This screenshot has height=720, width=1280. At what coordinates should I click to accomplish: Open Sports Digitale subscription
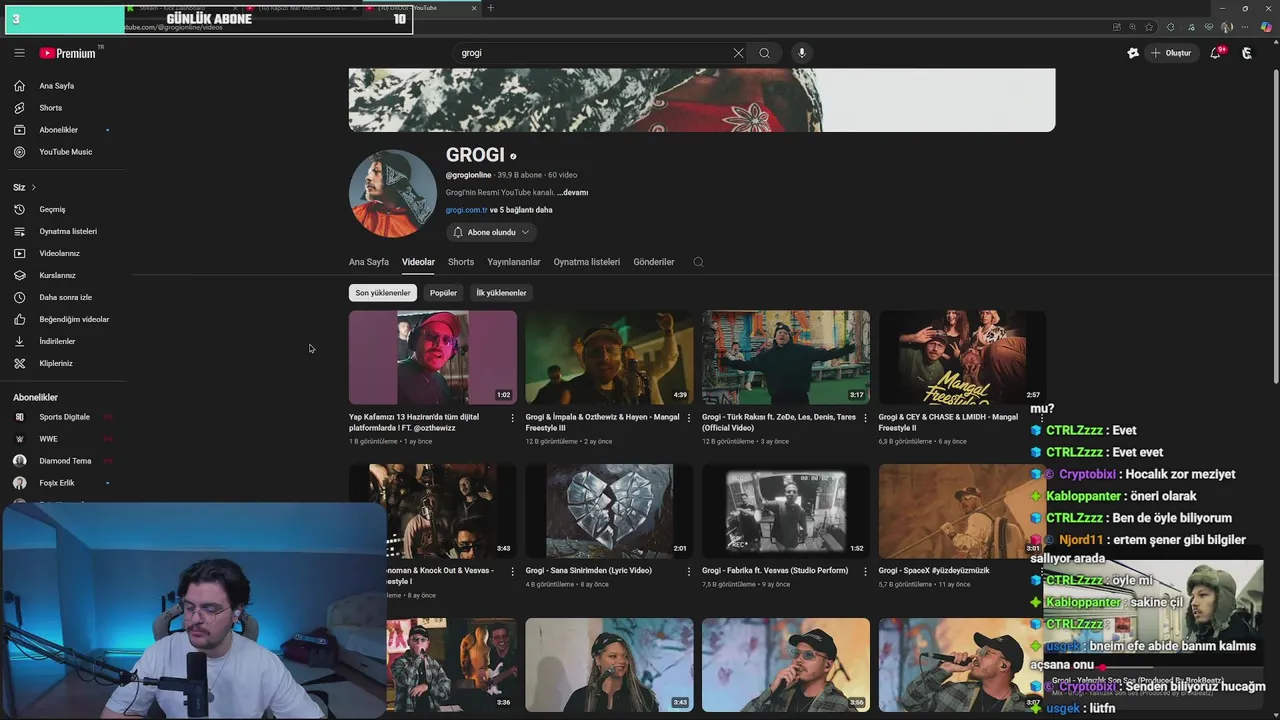[64, 417]
